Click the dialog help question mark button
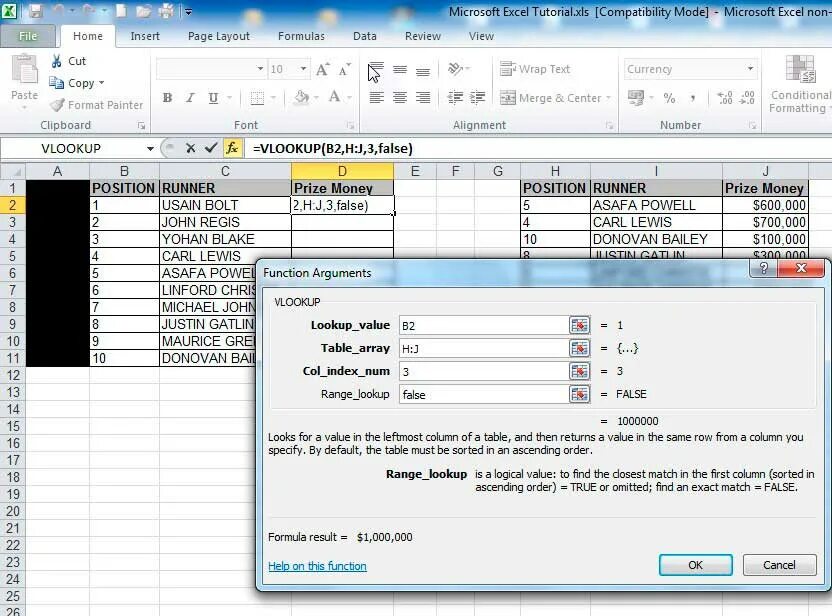 (764, 268)
